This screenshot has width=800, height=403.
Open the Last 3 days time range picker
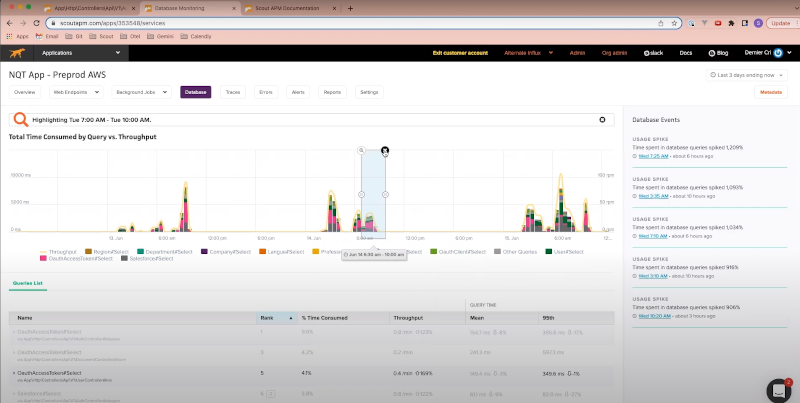tap(747, 74)
